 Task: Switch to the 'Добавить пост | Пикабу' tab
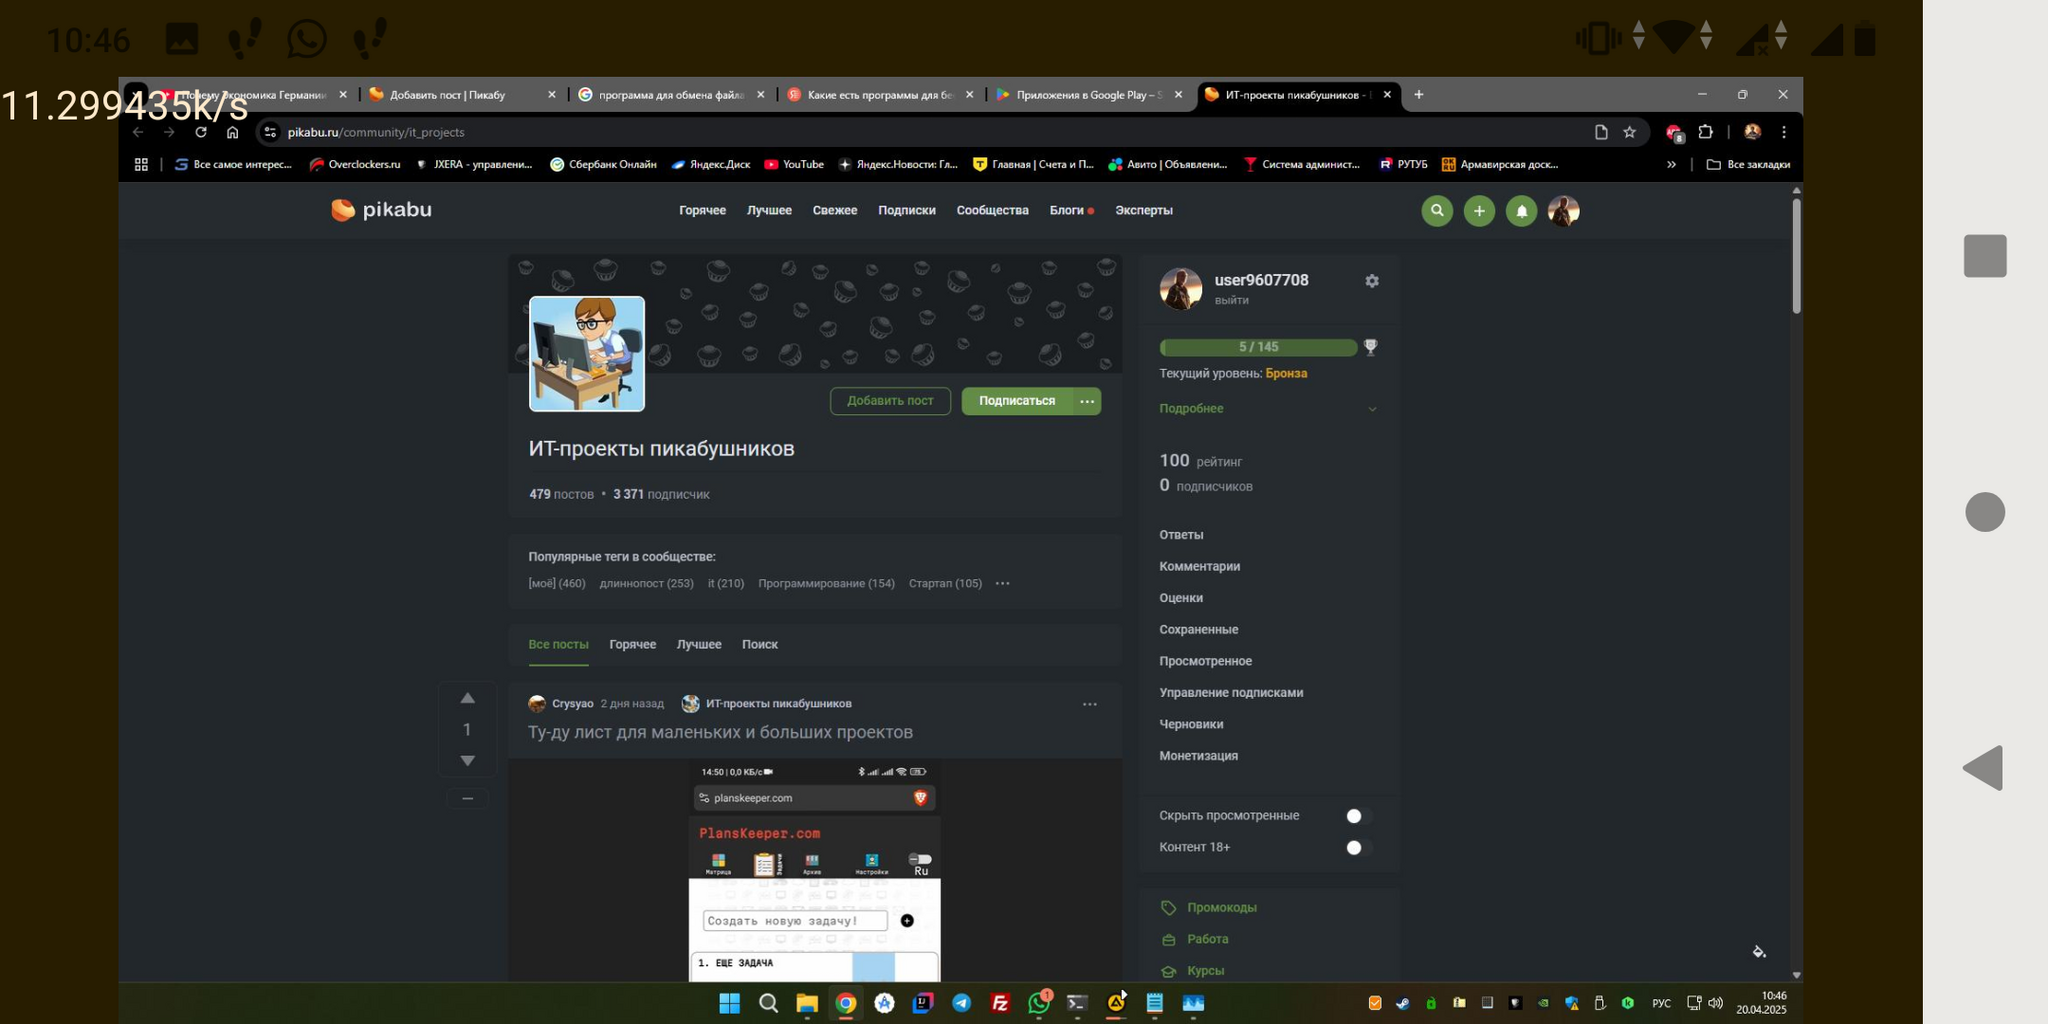[462, 95]
